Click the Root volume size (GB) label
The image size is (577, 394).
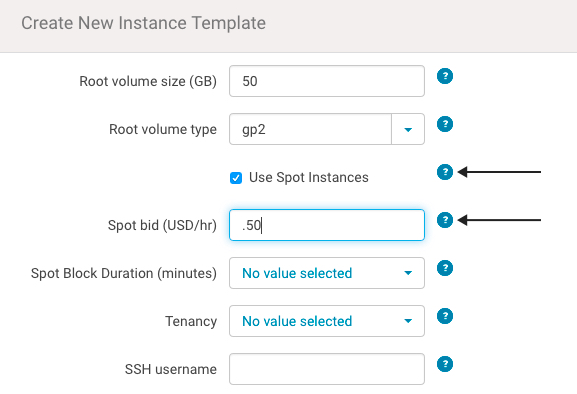pos(148,81)
